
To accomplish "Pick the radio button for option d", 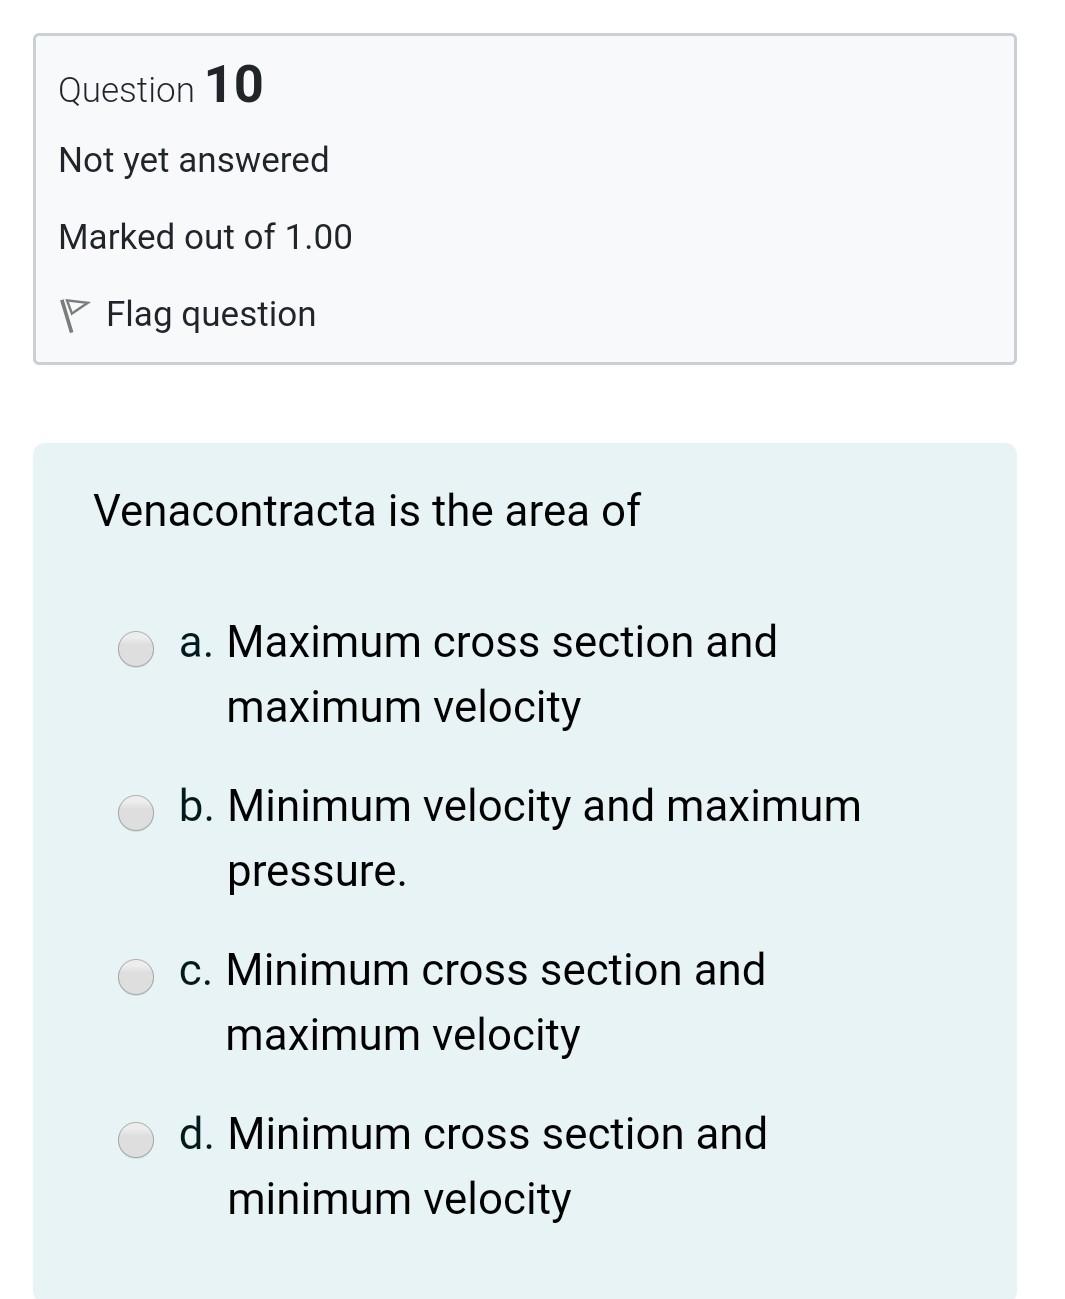I will pos(136,1140).
